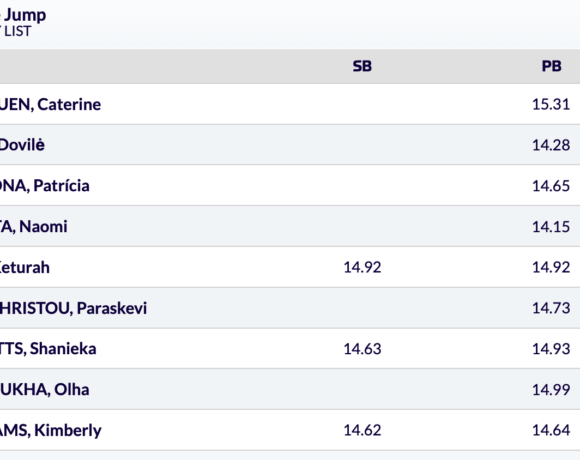
Task: Select Paraskevi's personal best 14.73
Action: pos(551,308)
